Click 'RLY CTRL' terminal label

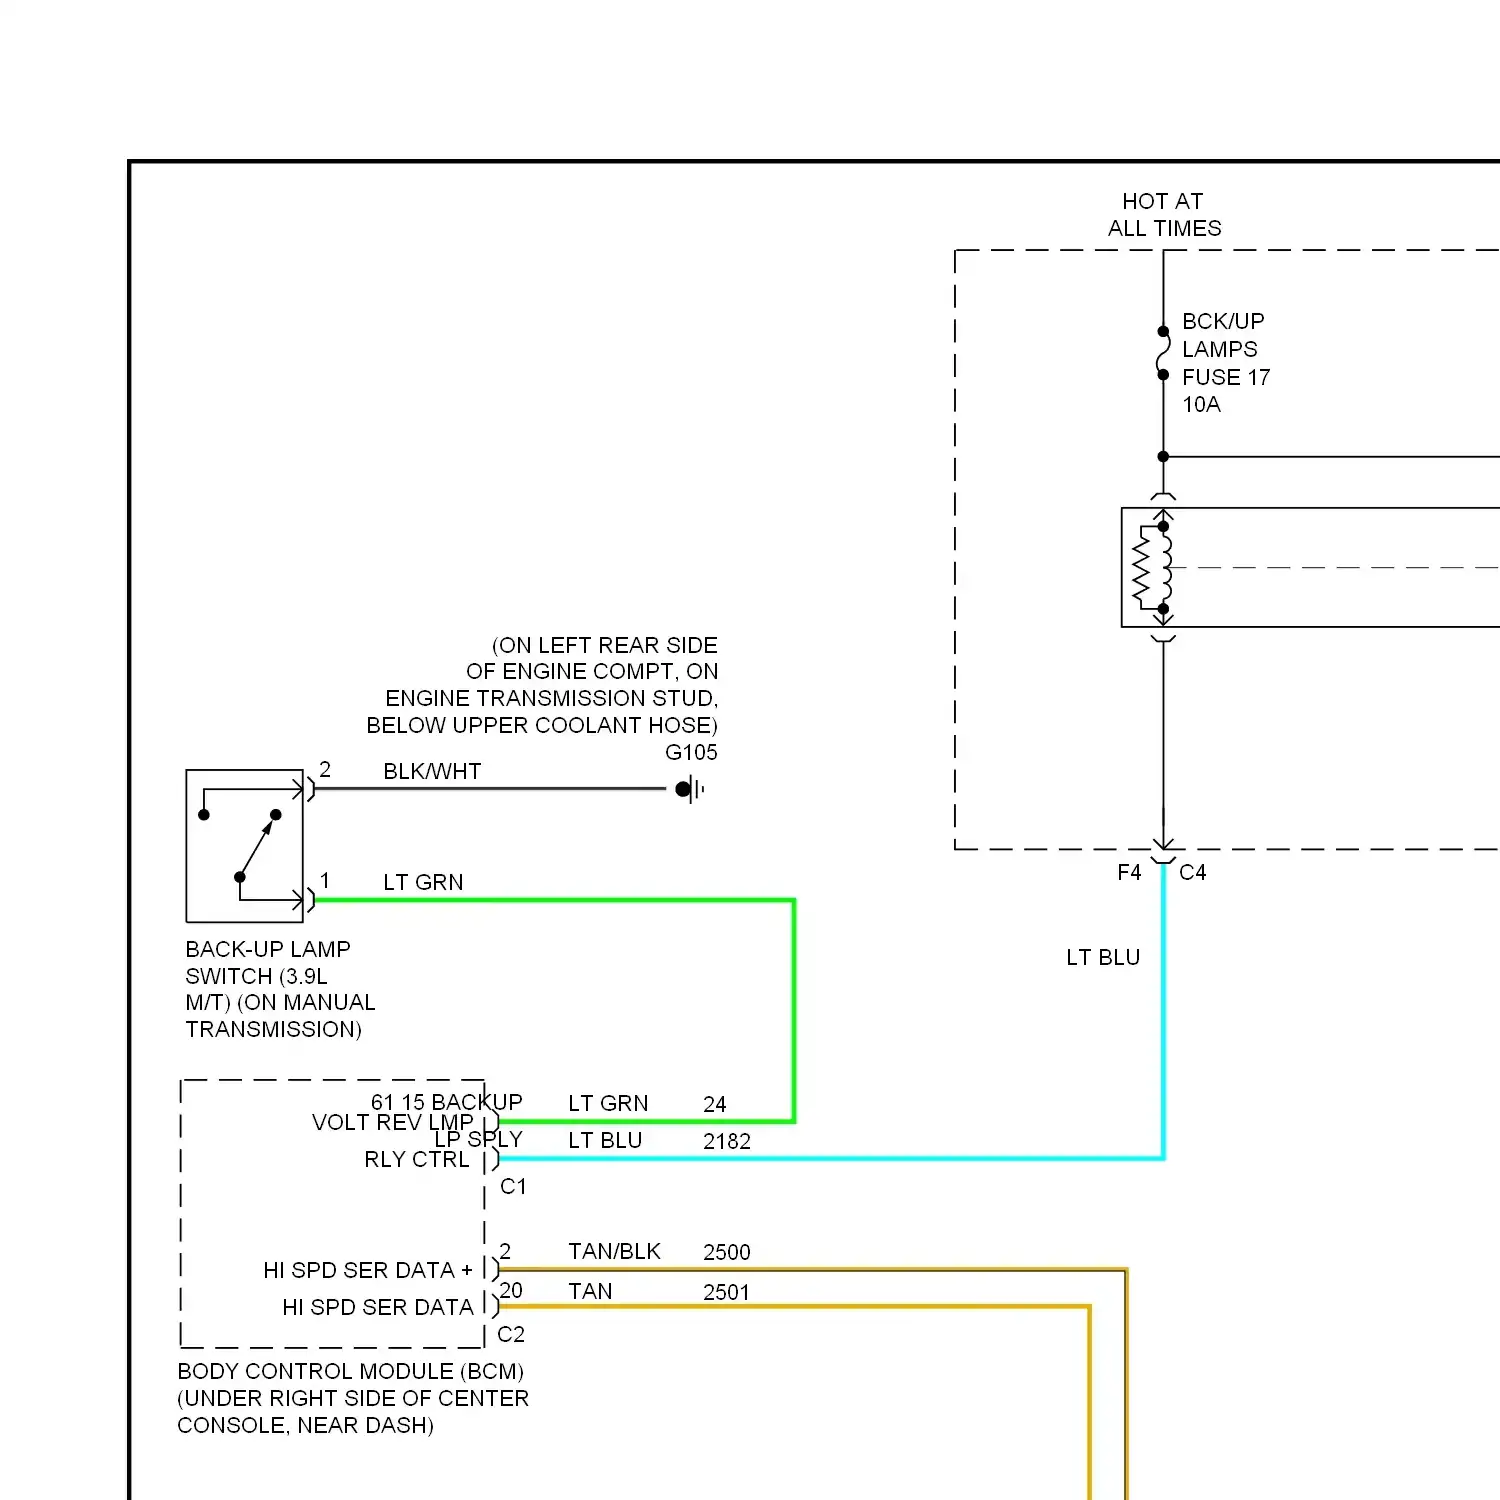point(417,1159)
